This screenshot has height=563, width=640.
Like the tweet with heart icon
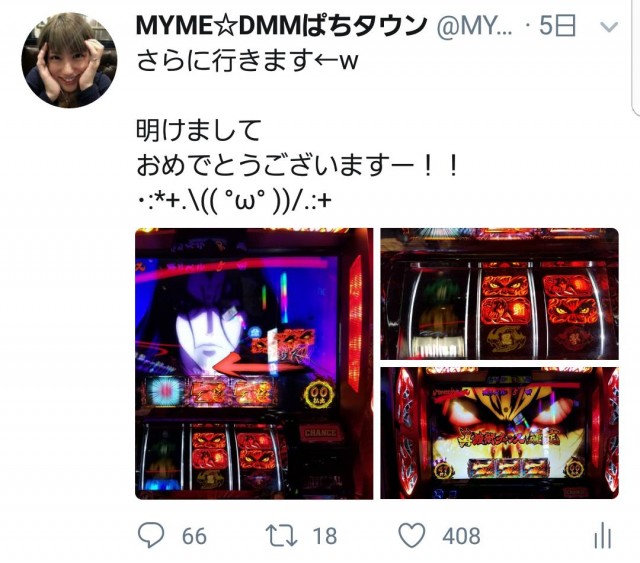pos(411,535)
